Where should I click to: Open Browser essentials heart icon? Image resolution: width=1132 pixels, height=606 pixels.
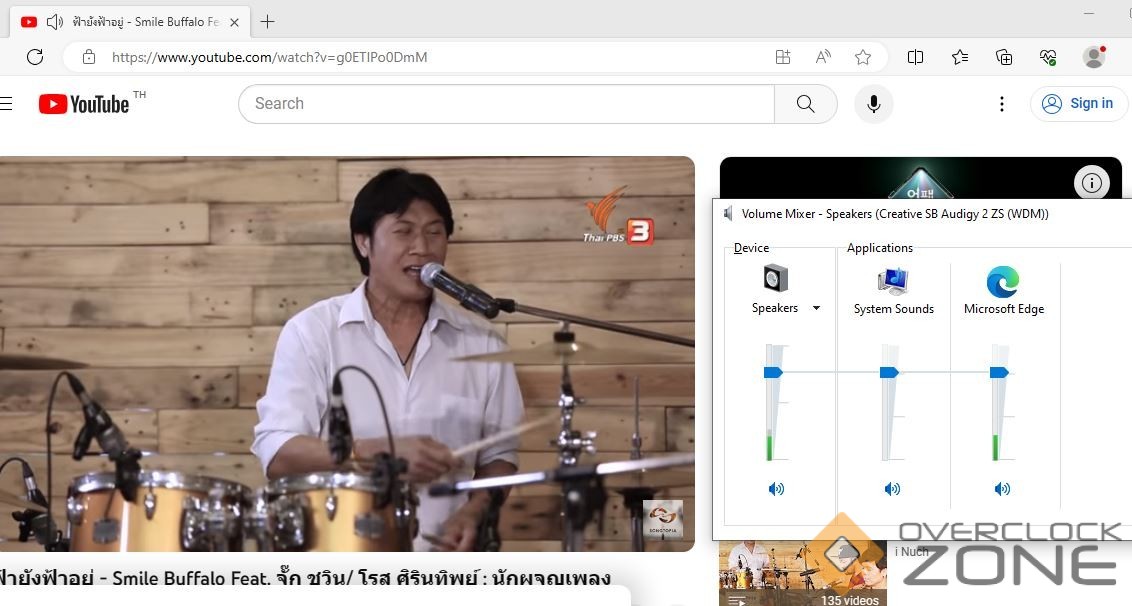pyautogui.click(x=1048, y=57)
